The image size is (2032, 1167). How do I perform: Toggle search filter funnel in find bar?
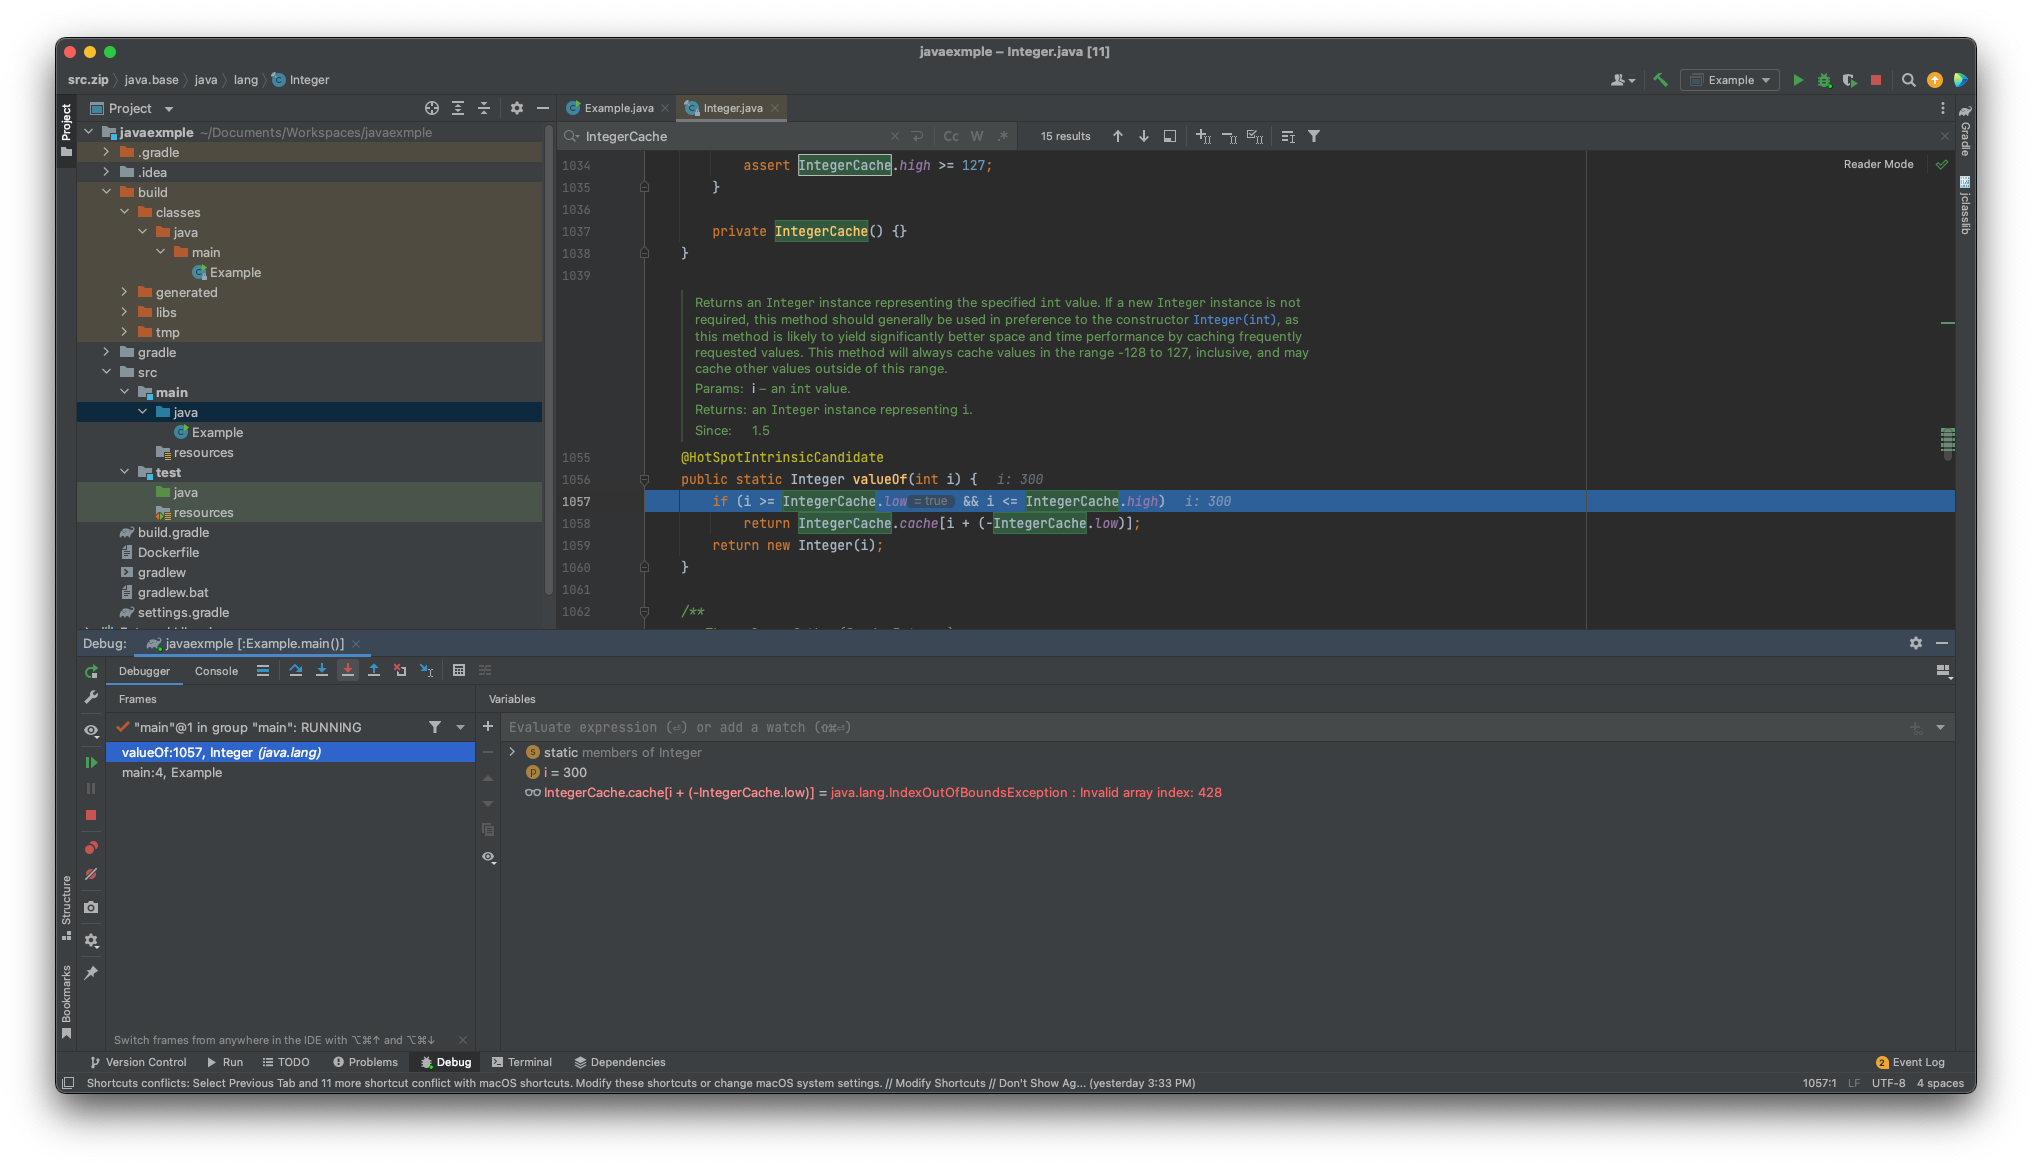(1314, 136)
